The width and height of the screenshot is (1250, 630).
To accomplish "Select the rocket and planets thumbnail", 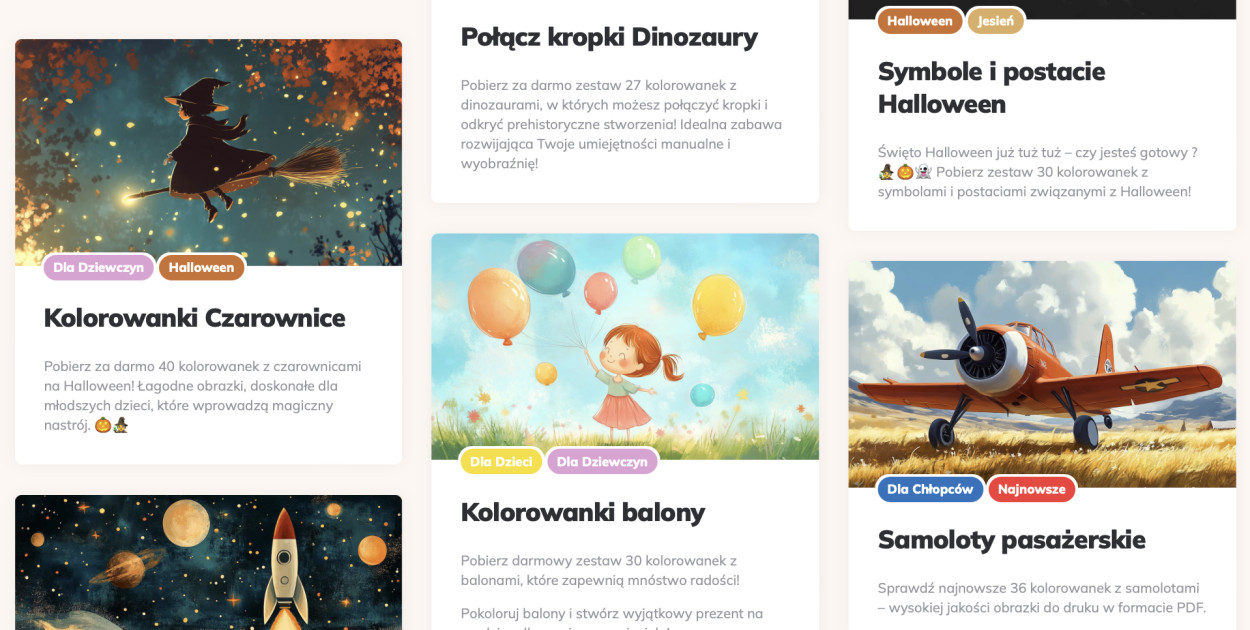I will point(208,562).
